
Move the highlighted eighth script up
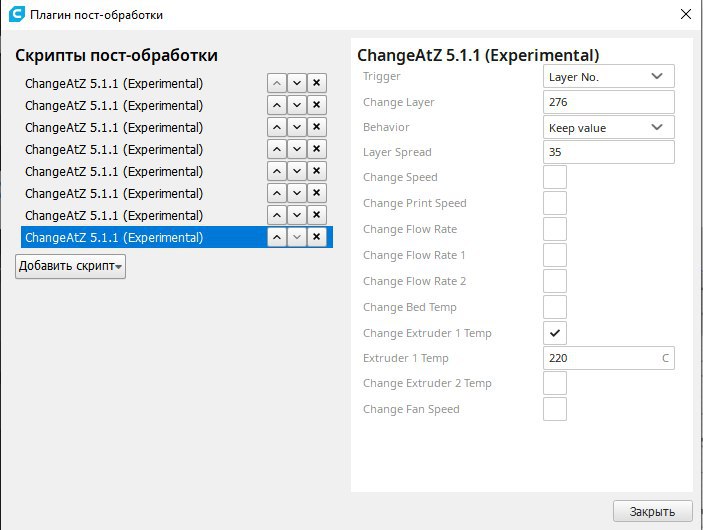(x=277, y=237)
